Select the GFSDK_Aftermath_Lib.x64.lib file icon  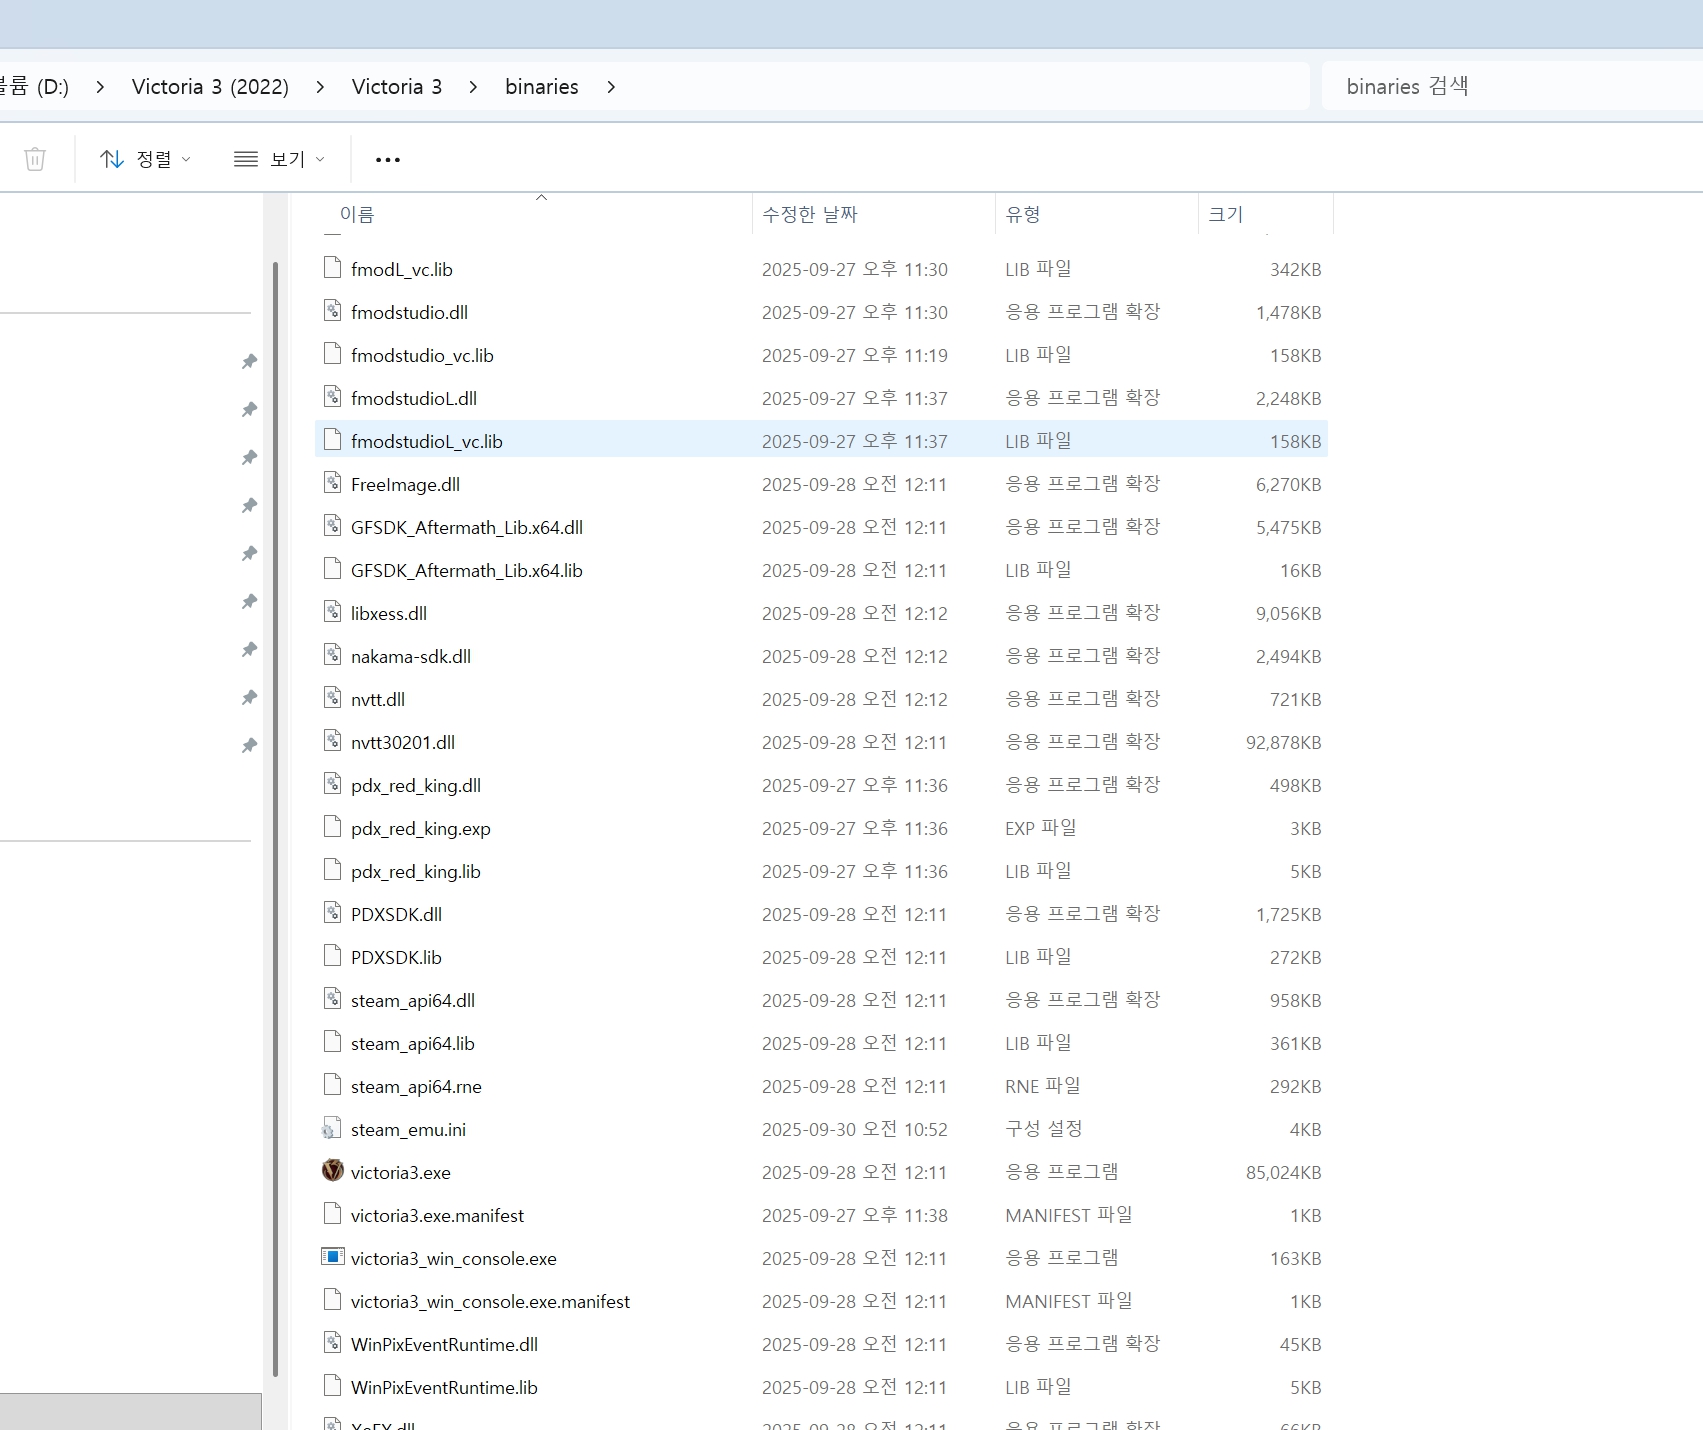[332, 569]
